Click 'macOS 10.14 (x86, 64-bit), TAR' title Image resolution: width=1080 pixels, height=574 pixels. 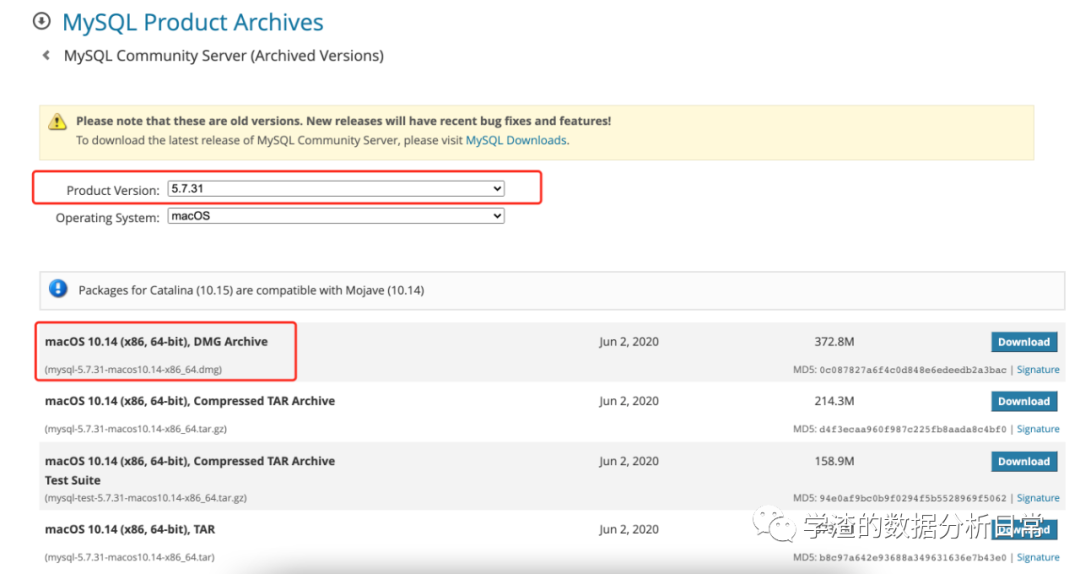130,530
